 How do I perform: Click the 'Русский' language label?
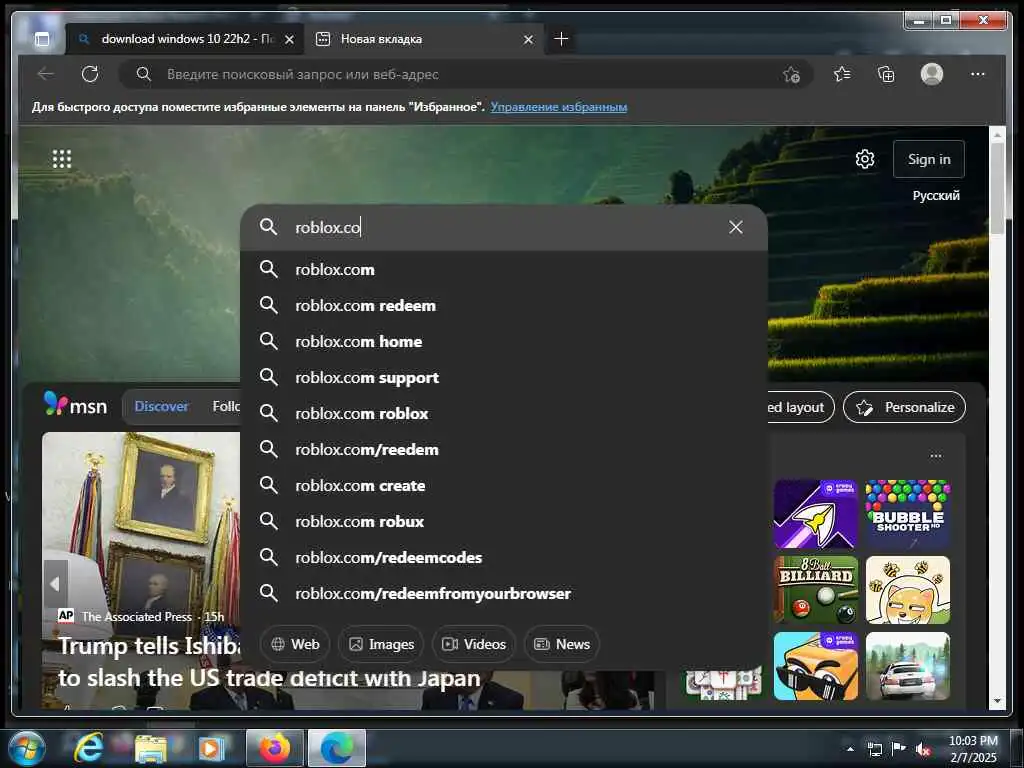[936, 195]
